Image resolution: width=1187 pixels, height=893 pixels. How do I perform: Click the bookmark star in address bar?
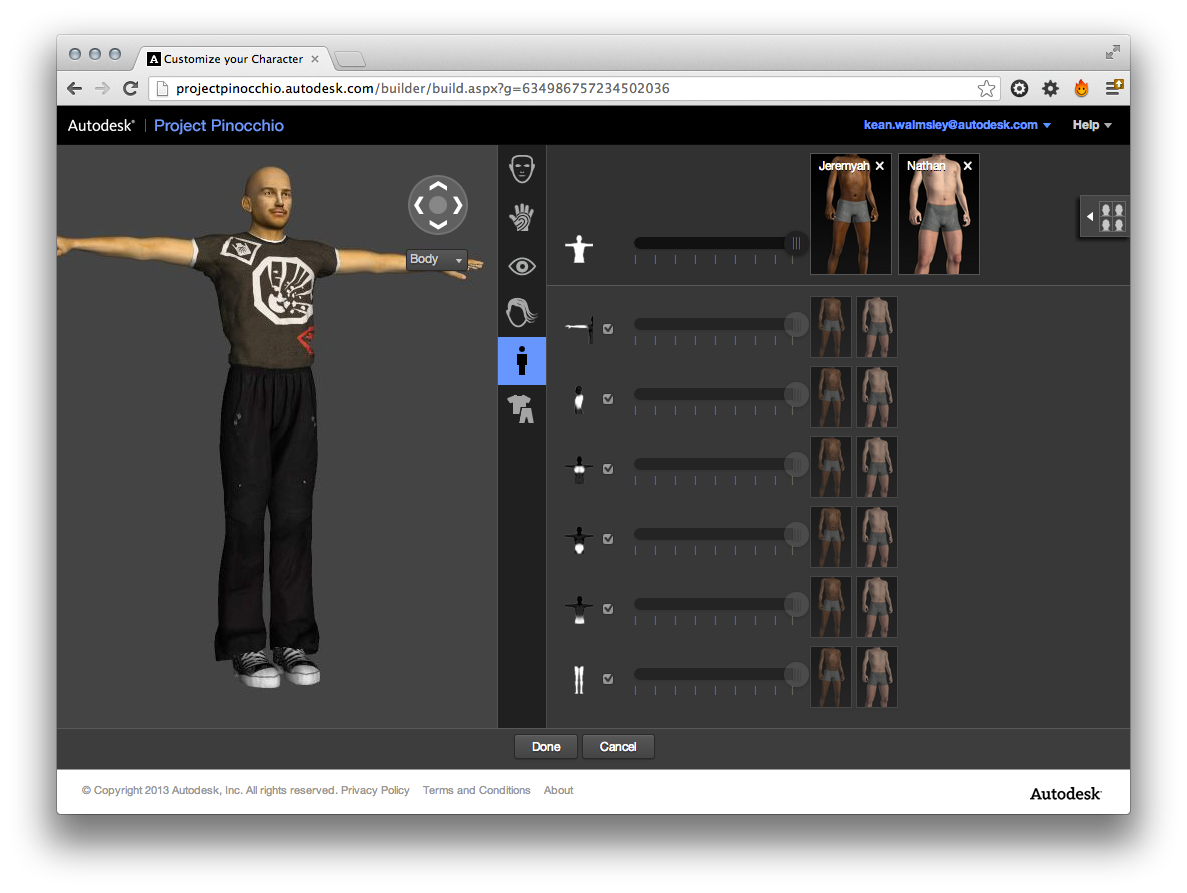click(986, 88)
